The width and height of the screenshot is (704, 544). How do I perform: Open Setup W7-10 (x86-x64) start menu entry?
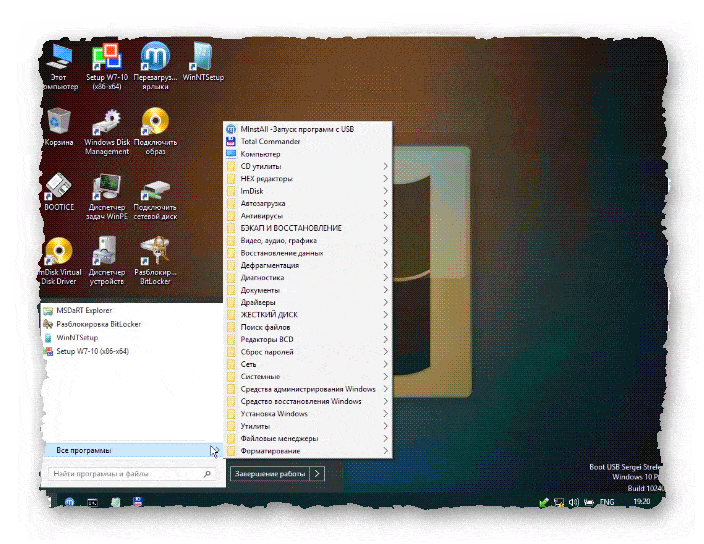[132, 351]
